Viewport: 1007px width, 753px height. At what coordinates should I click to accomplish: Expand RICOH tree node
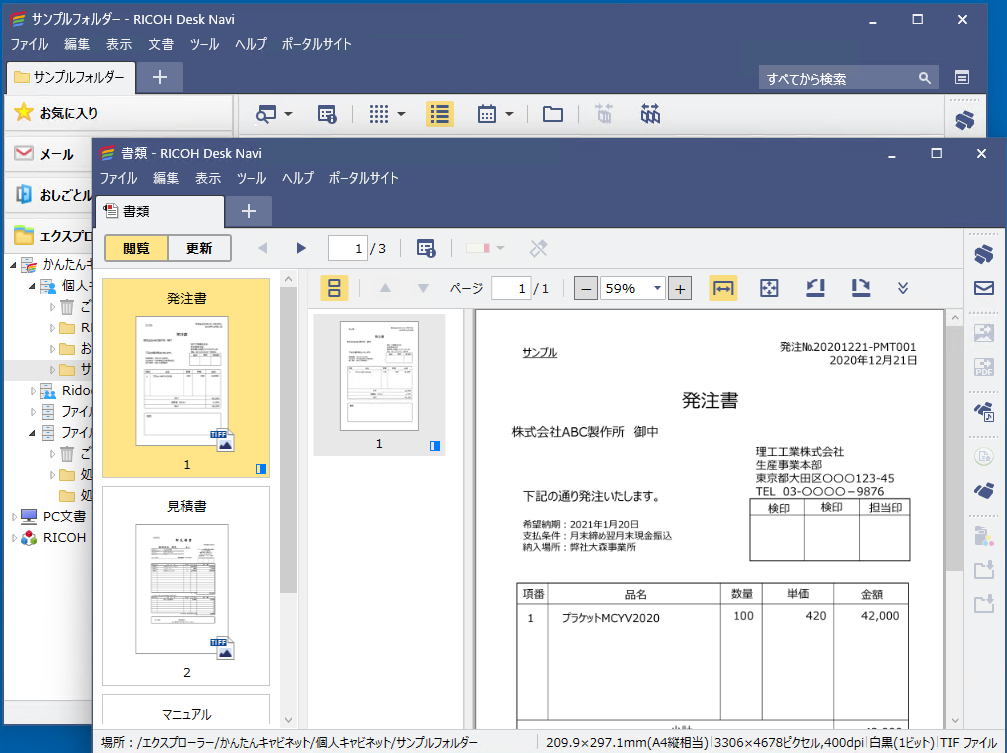[x=14, y=538]
